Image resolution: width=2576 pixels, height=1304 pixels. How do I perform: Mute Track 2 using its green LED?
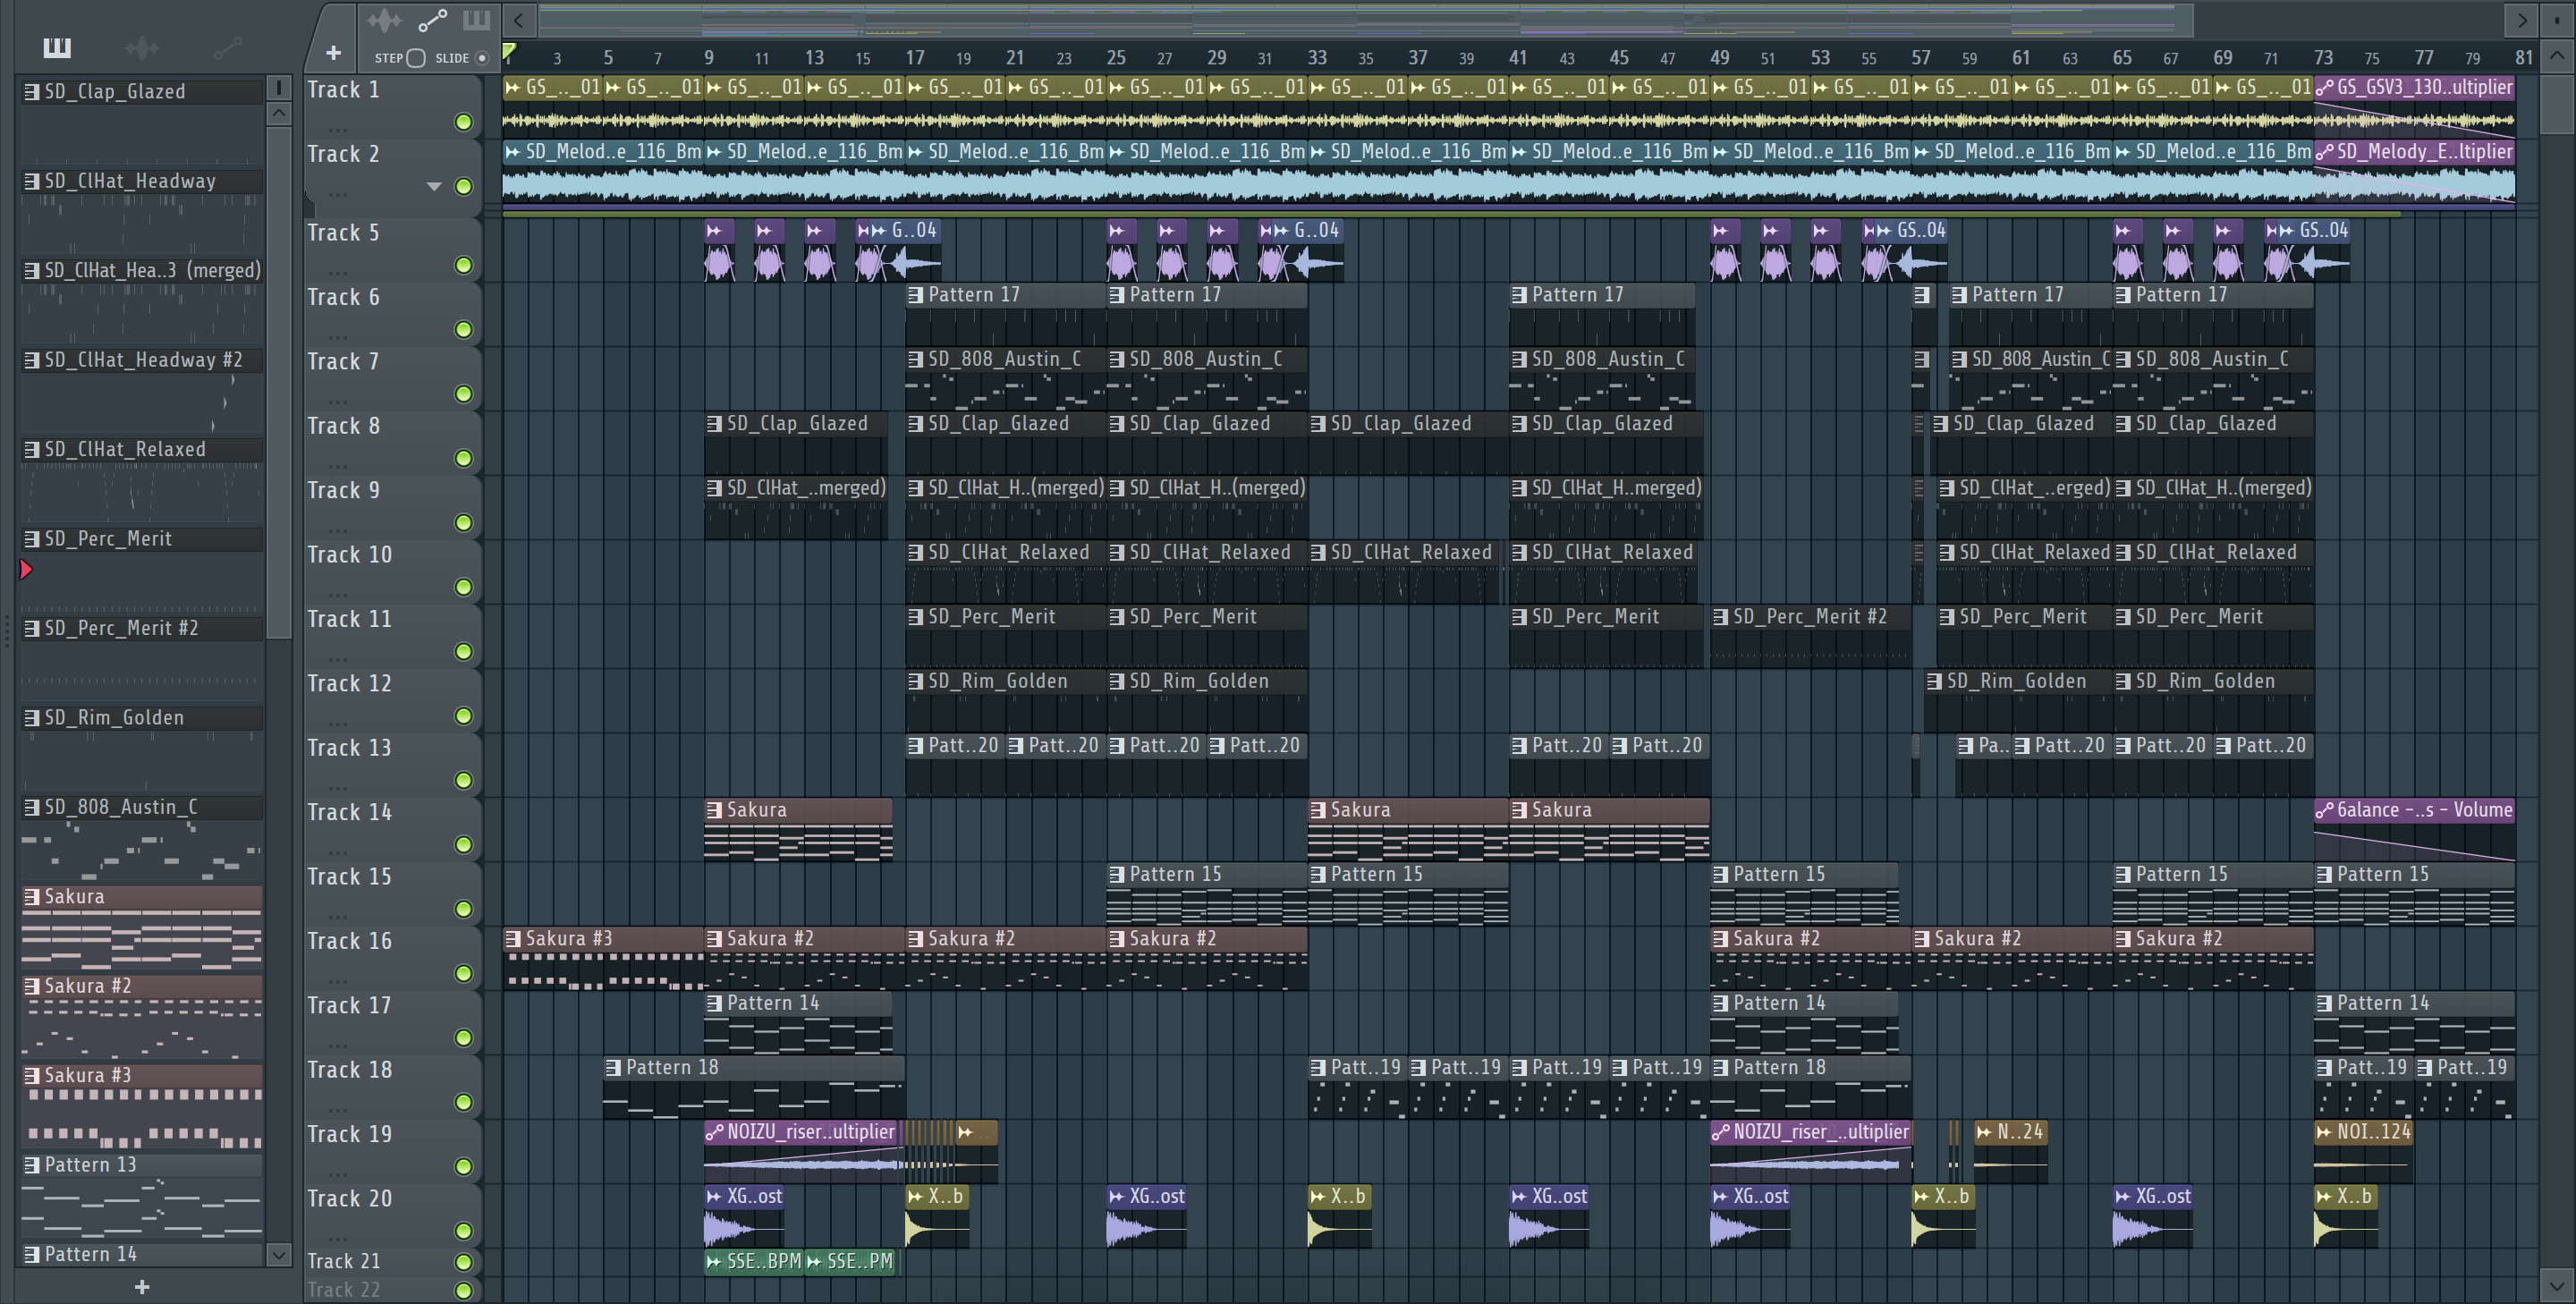click(463, 186)
